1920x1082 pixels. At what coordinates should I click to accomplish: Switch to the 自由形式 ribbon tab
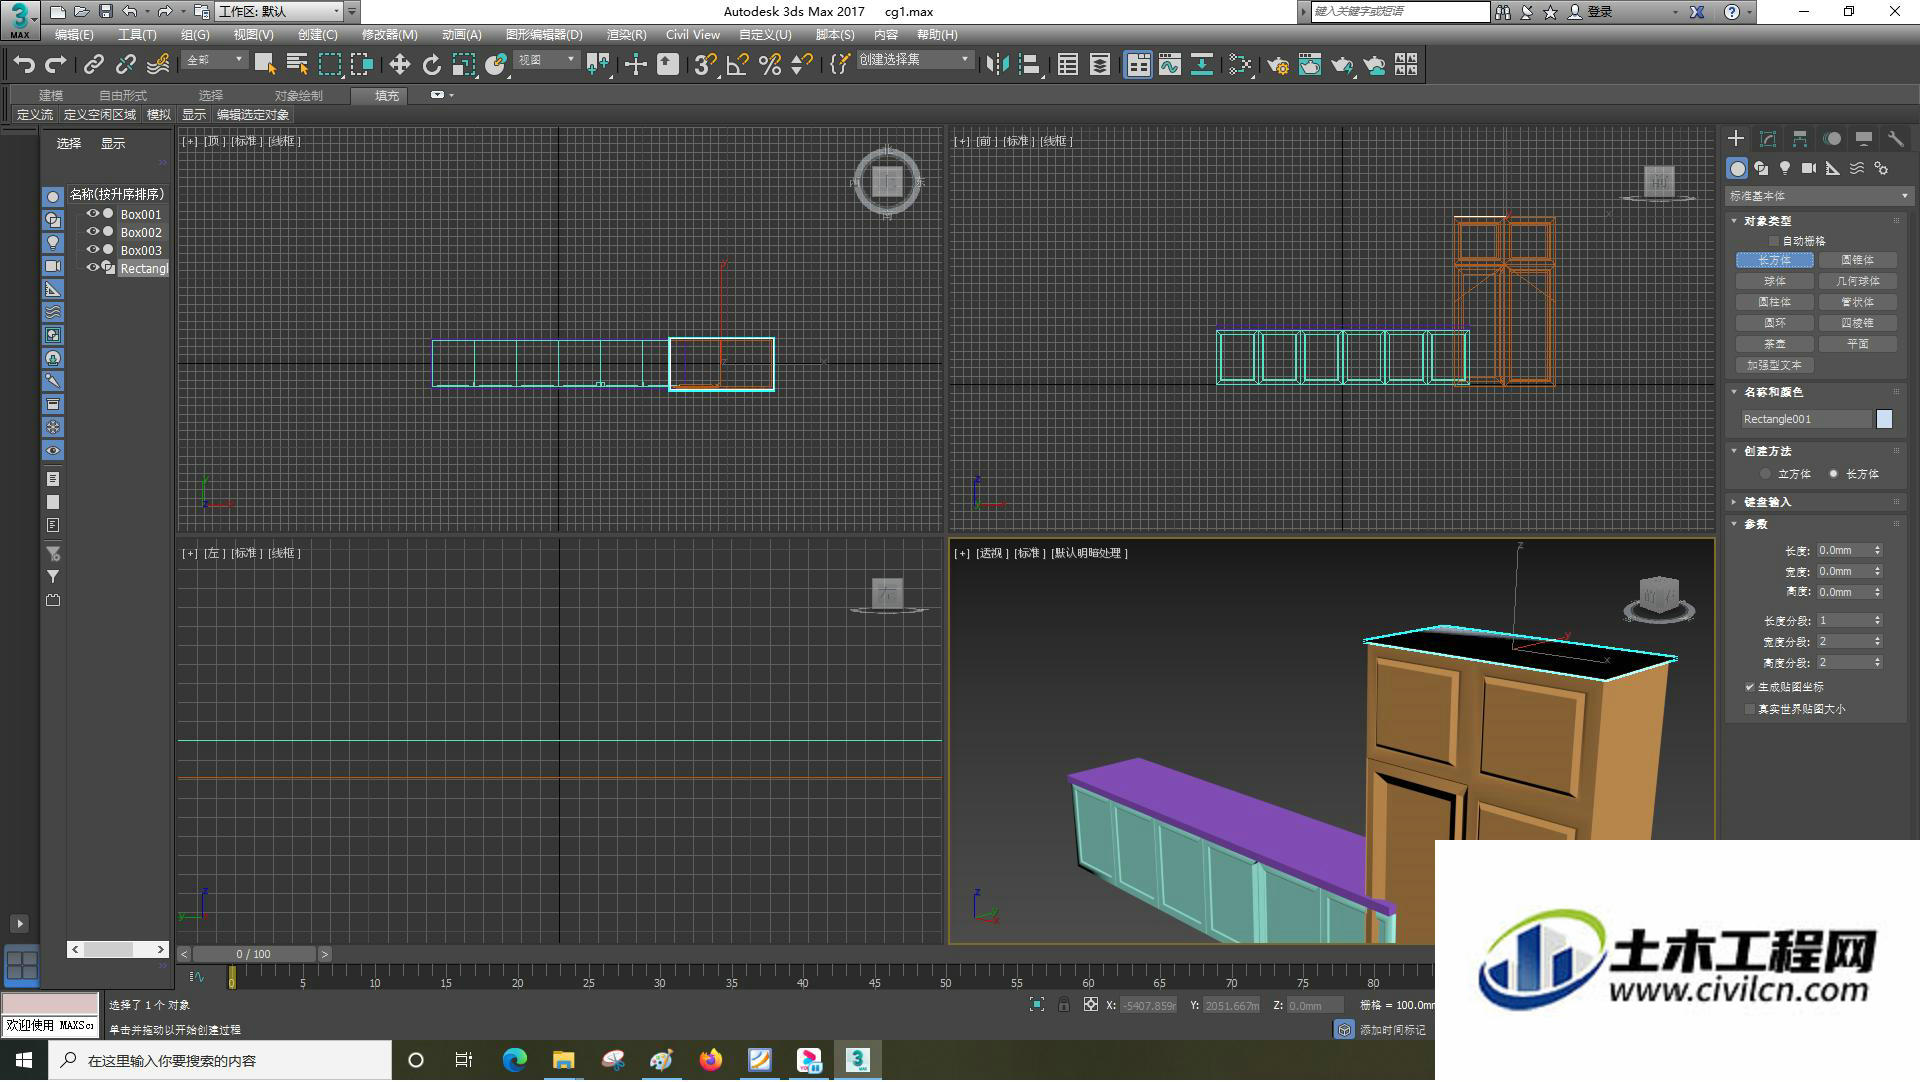click(x=123, y=96)
